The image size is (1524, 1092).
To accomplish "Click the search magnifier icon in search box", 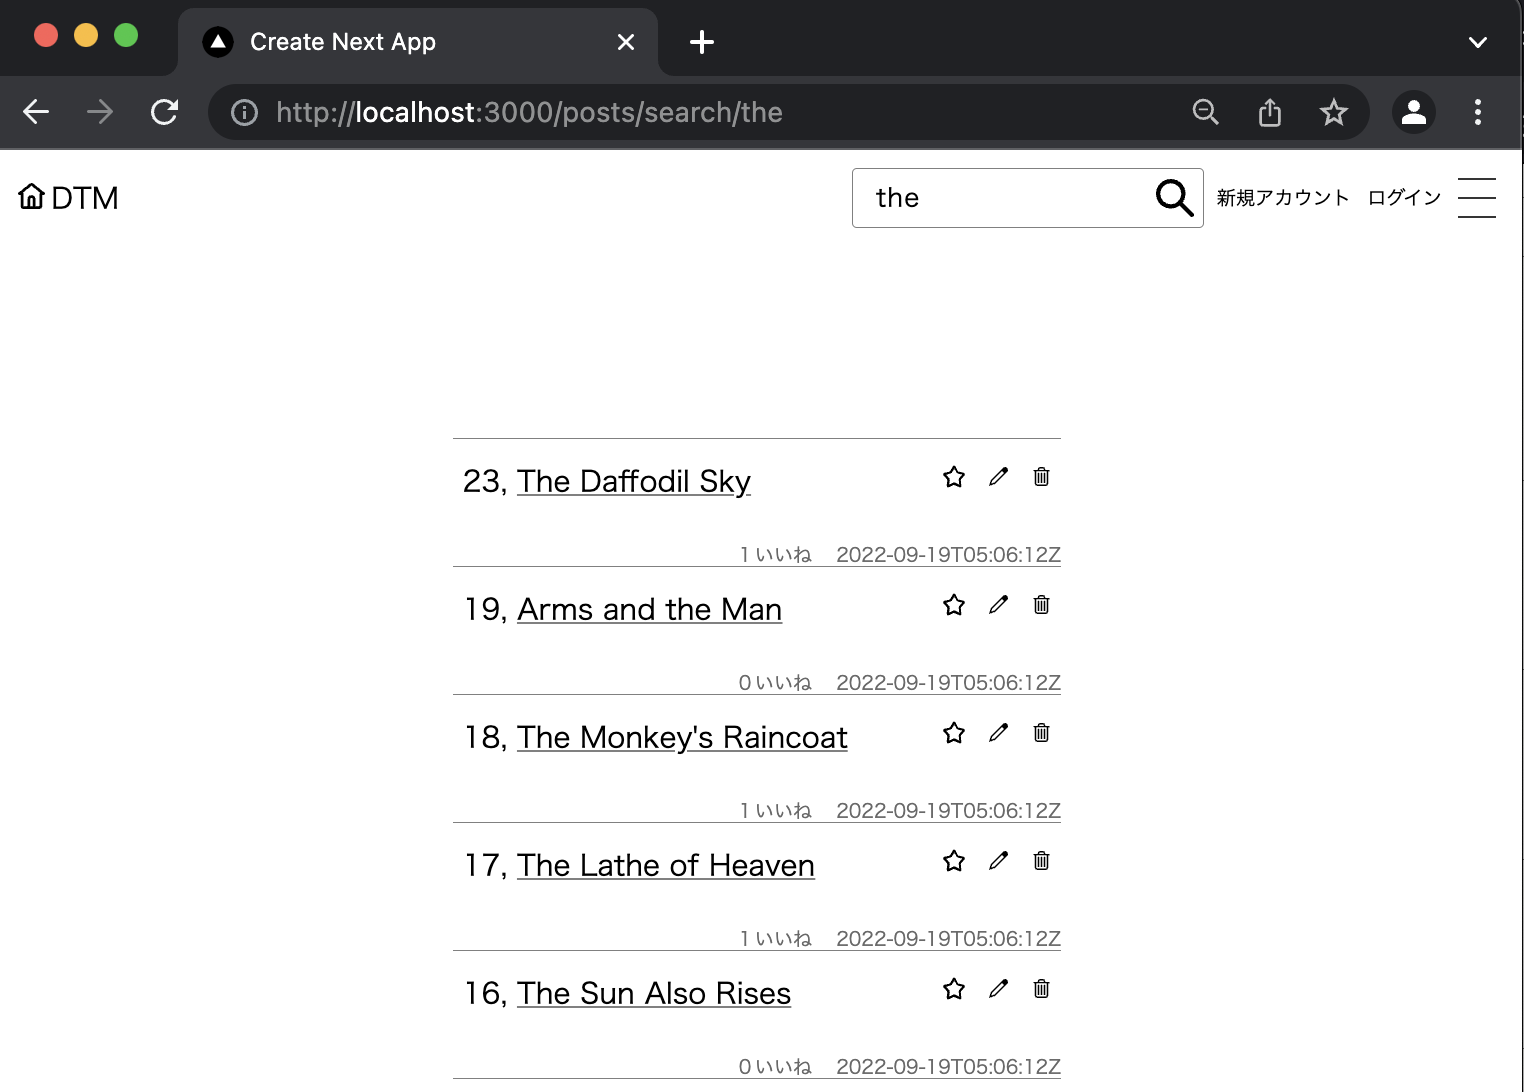I will click(1174, 198).
